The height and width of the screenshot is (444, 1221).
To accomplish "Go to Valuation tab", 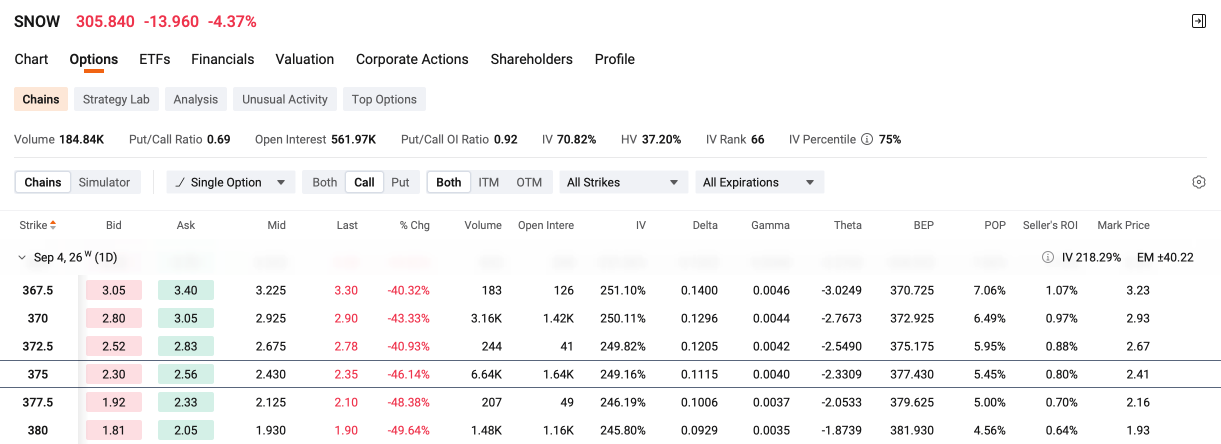I will pos(305,59).
